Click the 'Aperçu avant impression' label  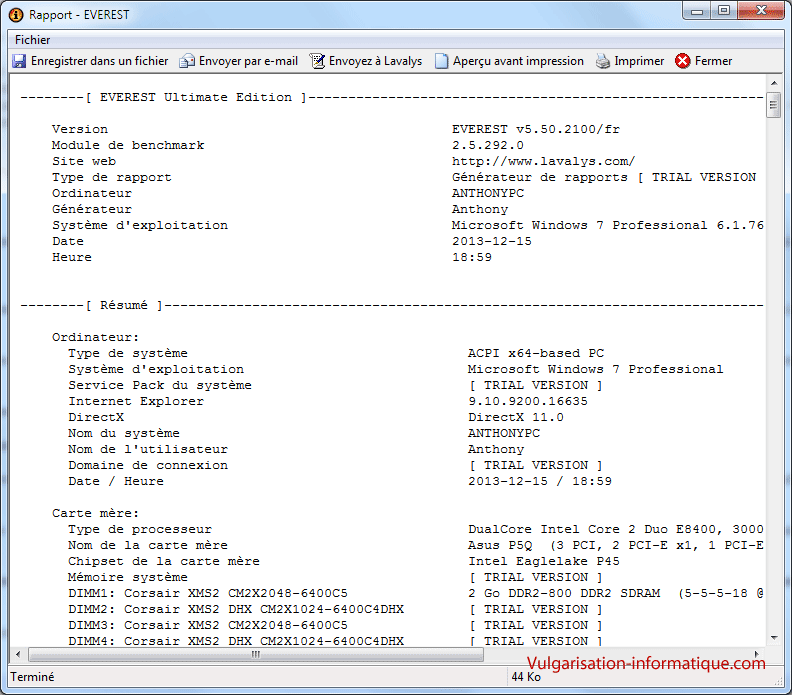pyautogui.click(x=518, y=61)
